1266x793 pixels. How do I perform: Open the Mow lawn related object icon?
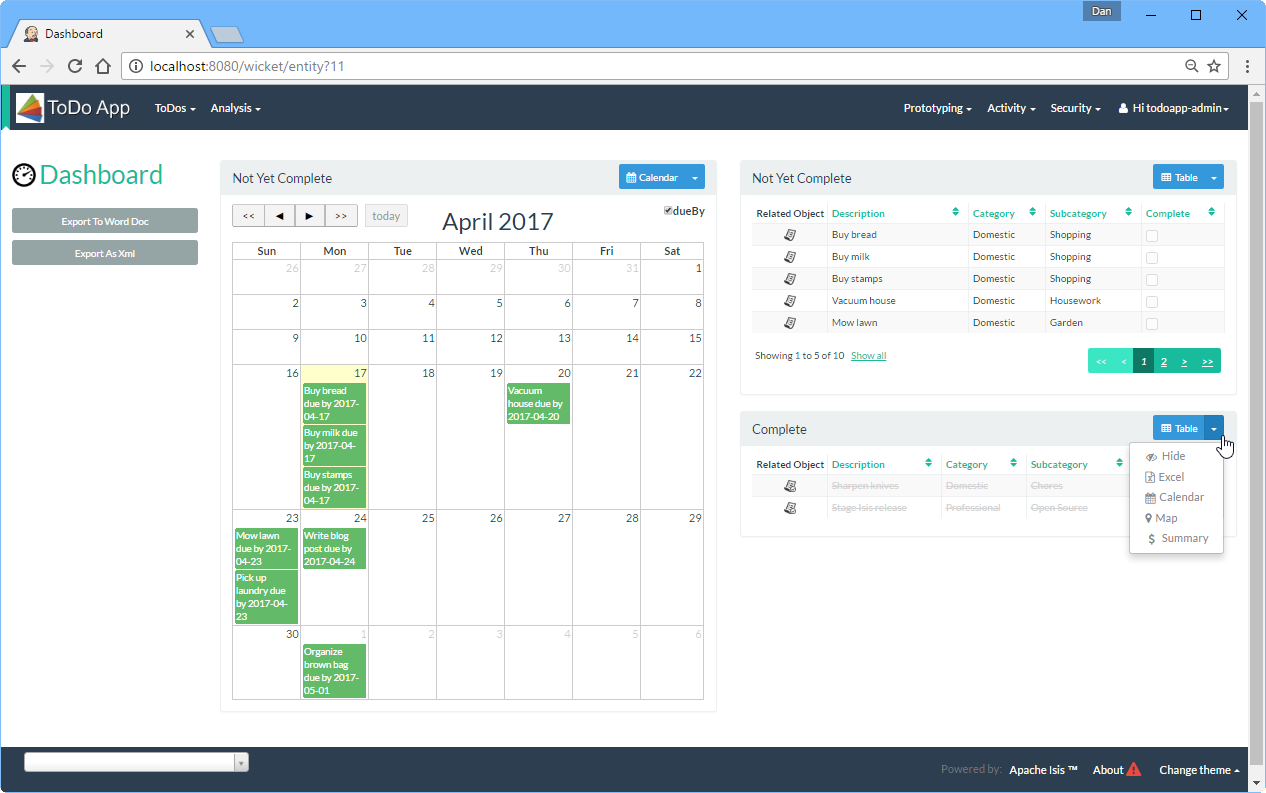[x=790, y=323]
